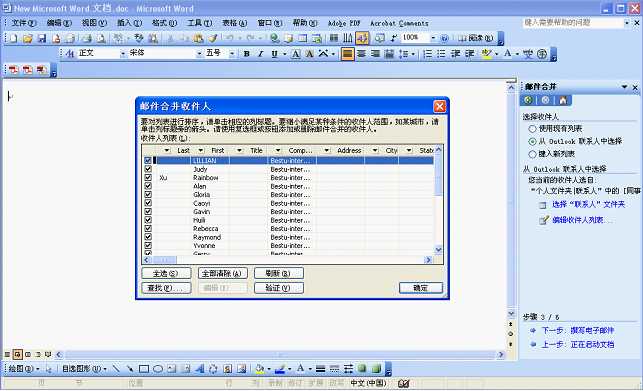643x391 pixels.
Task: Click the Open folder icon in toolbar
Action: tap(27, 39)
